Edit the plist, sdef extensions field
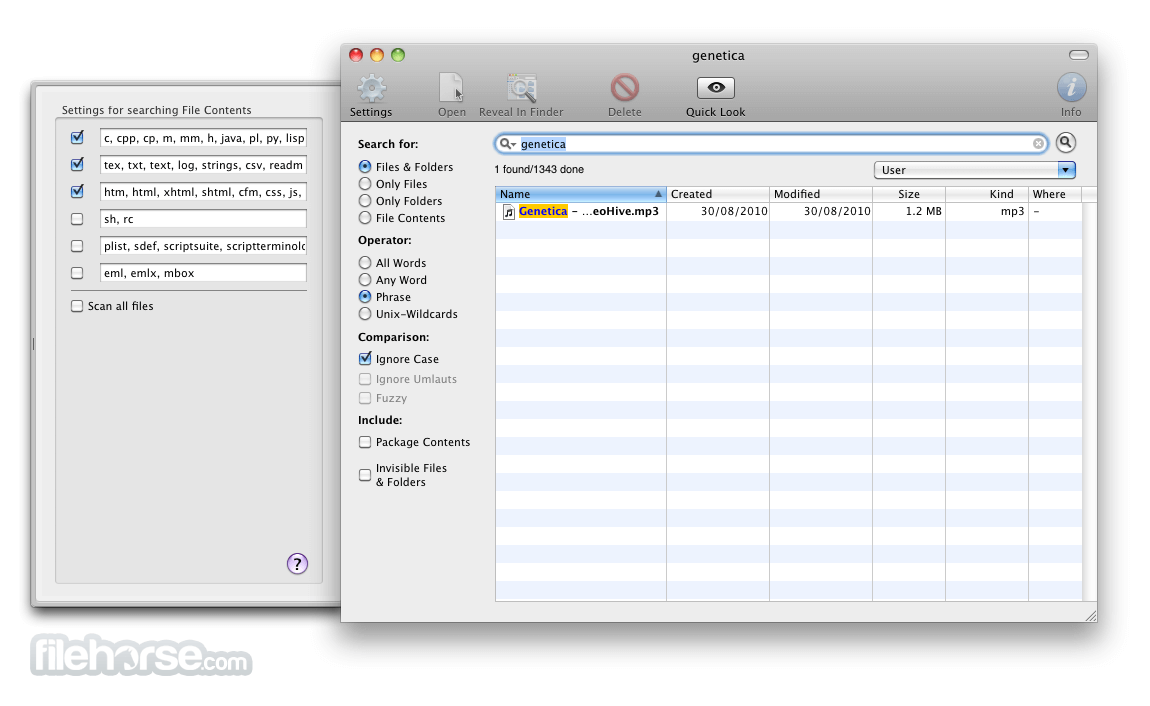 203,246
